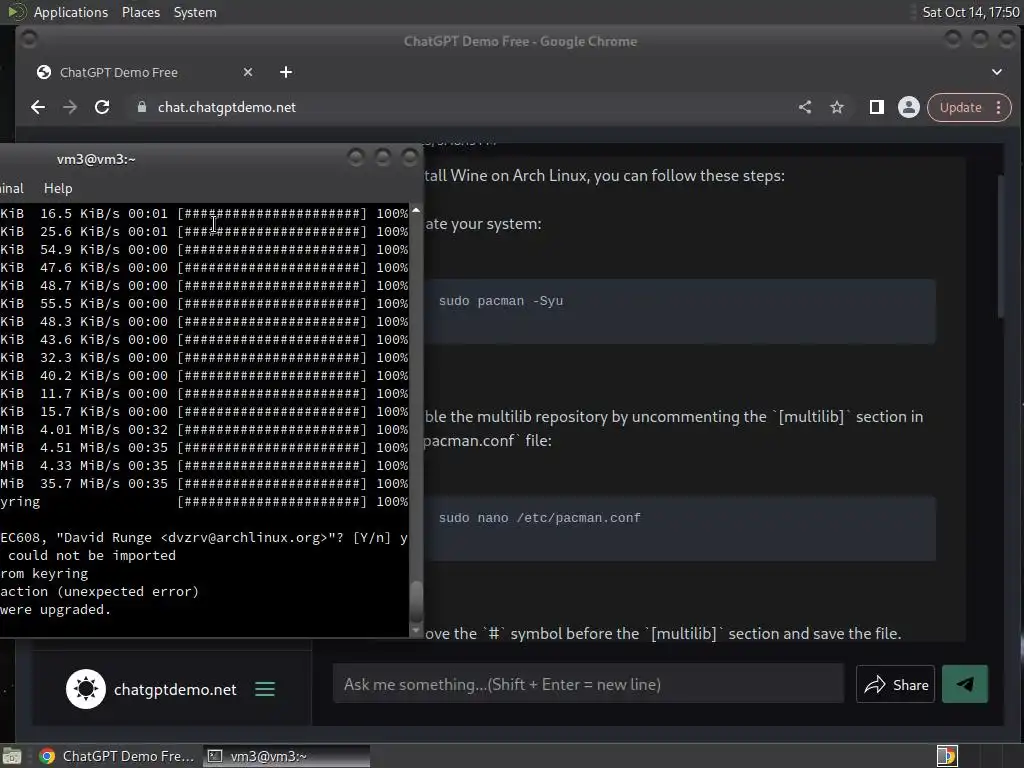Open the terminal Help menu
Viewport: 1024px width, 768px height.
tap(58, 188)
